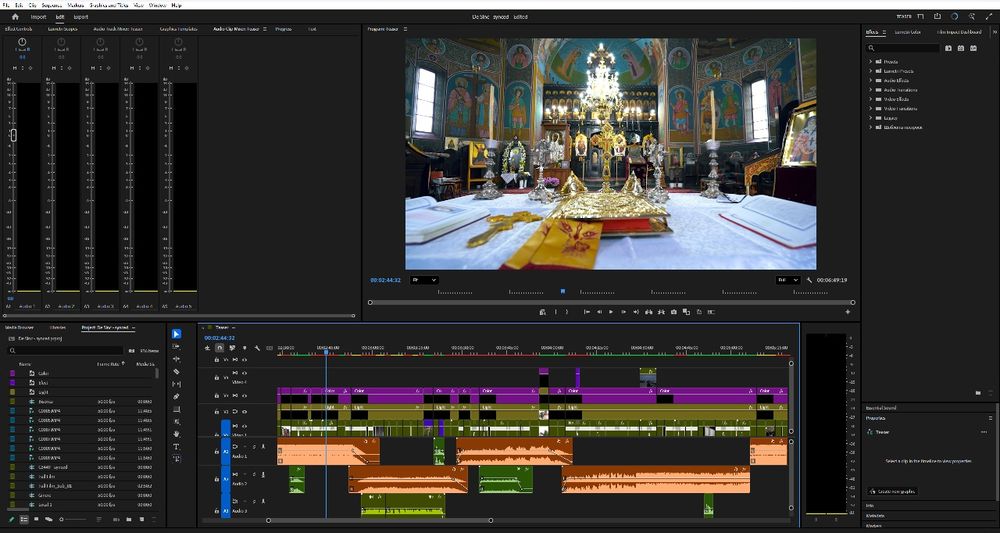Screen dimensions: 1000x533
Task: Select the Track Select Forward tool
Action: coord(177,346)
